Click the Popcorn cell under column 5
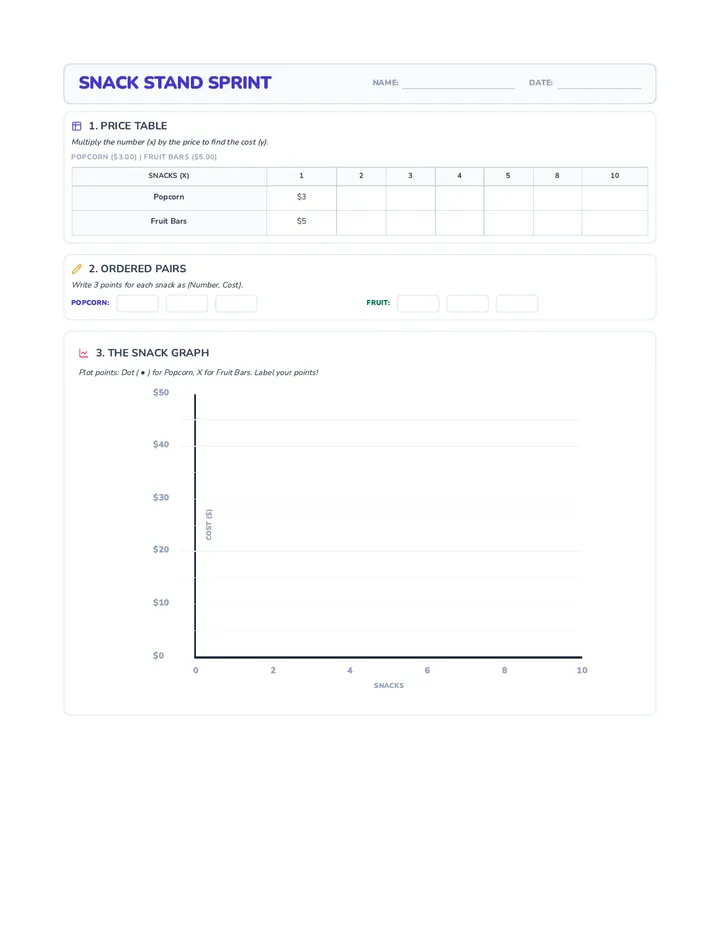The height and width of the screenshot is (932, 720). click(x=508, y=198)
